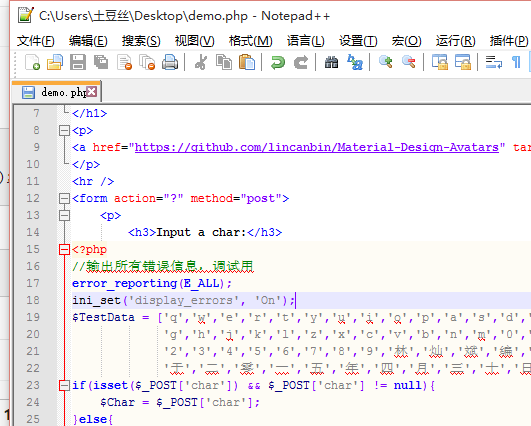This screenshot has width=531, height=426.
Task: Collapse the if(isset fold on line 23
Action: coord(64,385)
